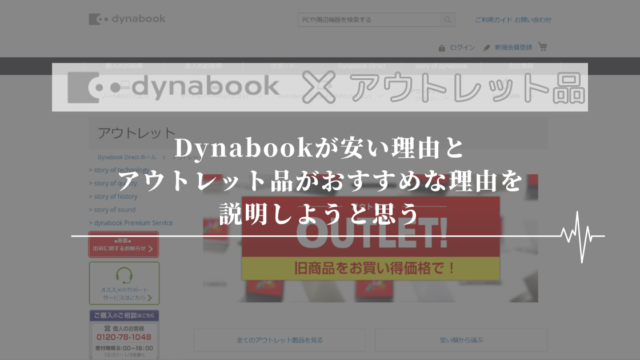The image size is (640, 360).
Task: Click the Dynabook Direct ホーム breadcrumb link
Action: pyautogui.click(x=127, y=157)
